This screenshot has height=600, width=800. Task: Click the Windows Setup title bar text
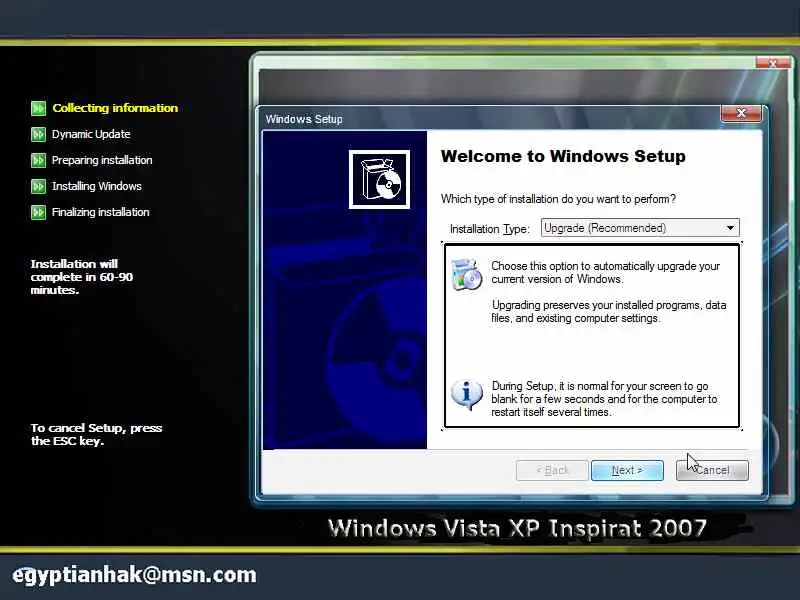click(304, 119)
